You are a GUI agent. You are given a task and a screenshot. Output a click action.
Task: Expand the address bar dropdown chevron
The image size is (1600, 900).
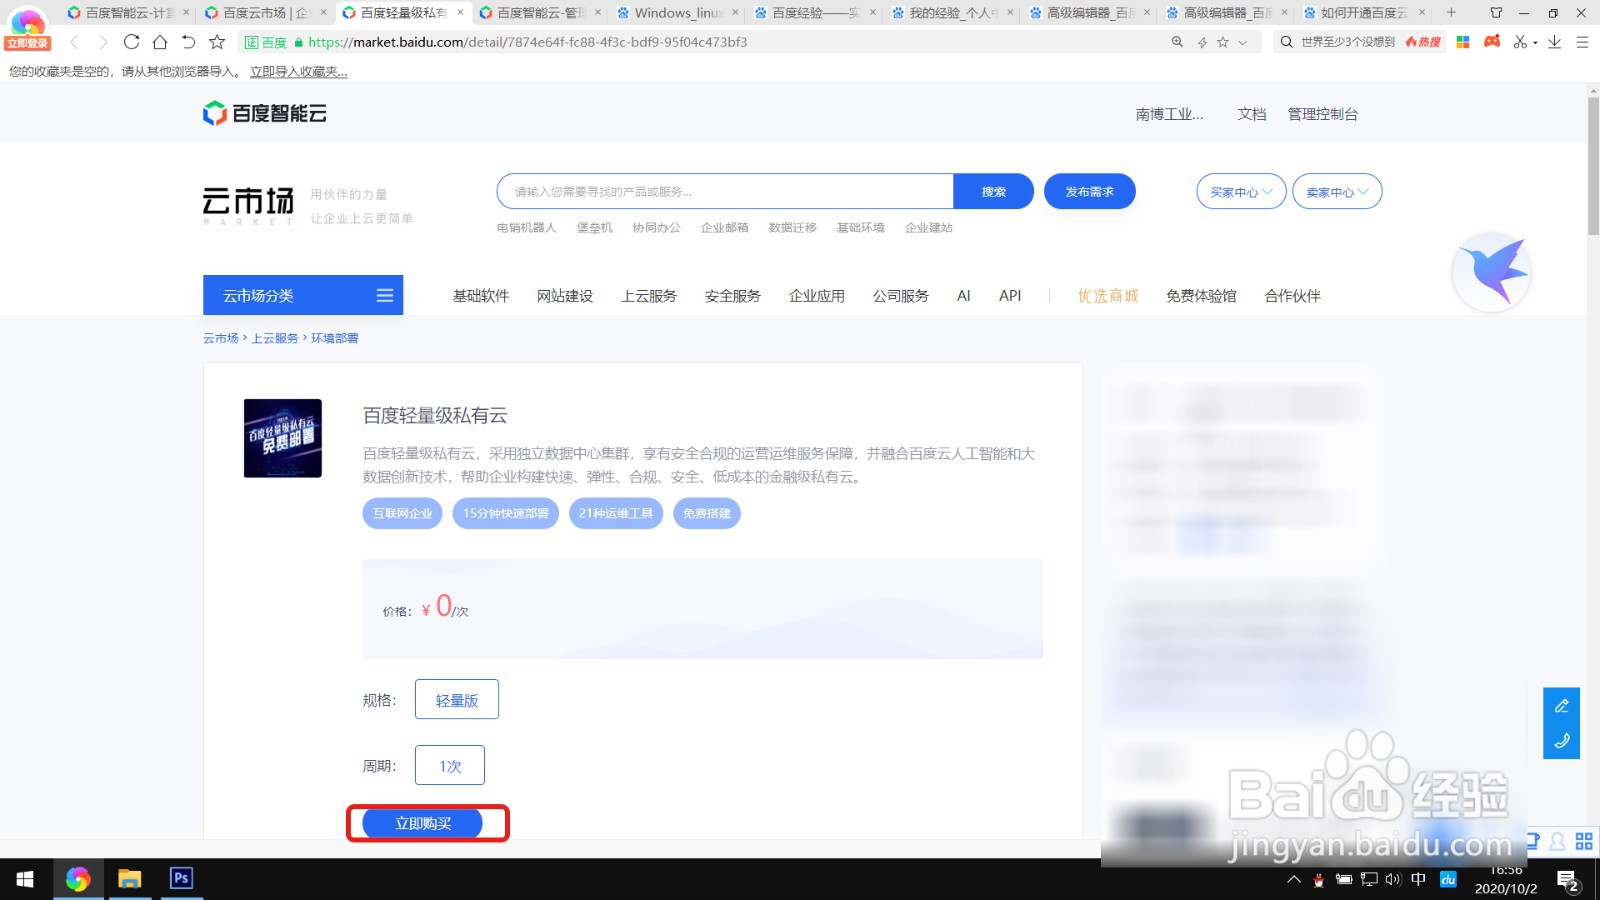tap(1243, 42)
